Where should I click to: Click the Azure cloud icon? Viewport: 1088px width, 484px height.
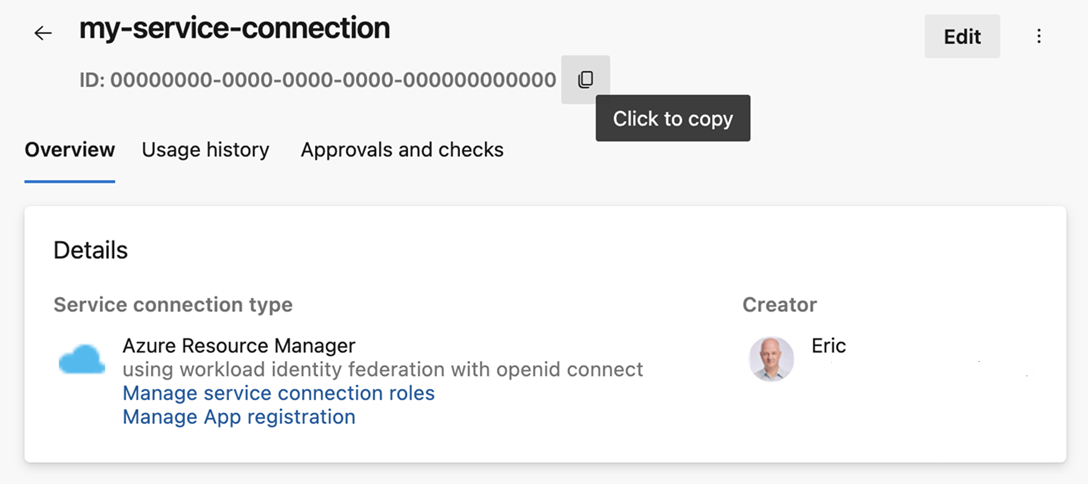(81, 359)
